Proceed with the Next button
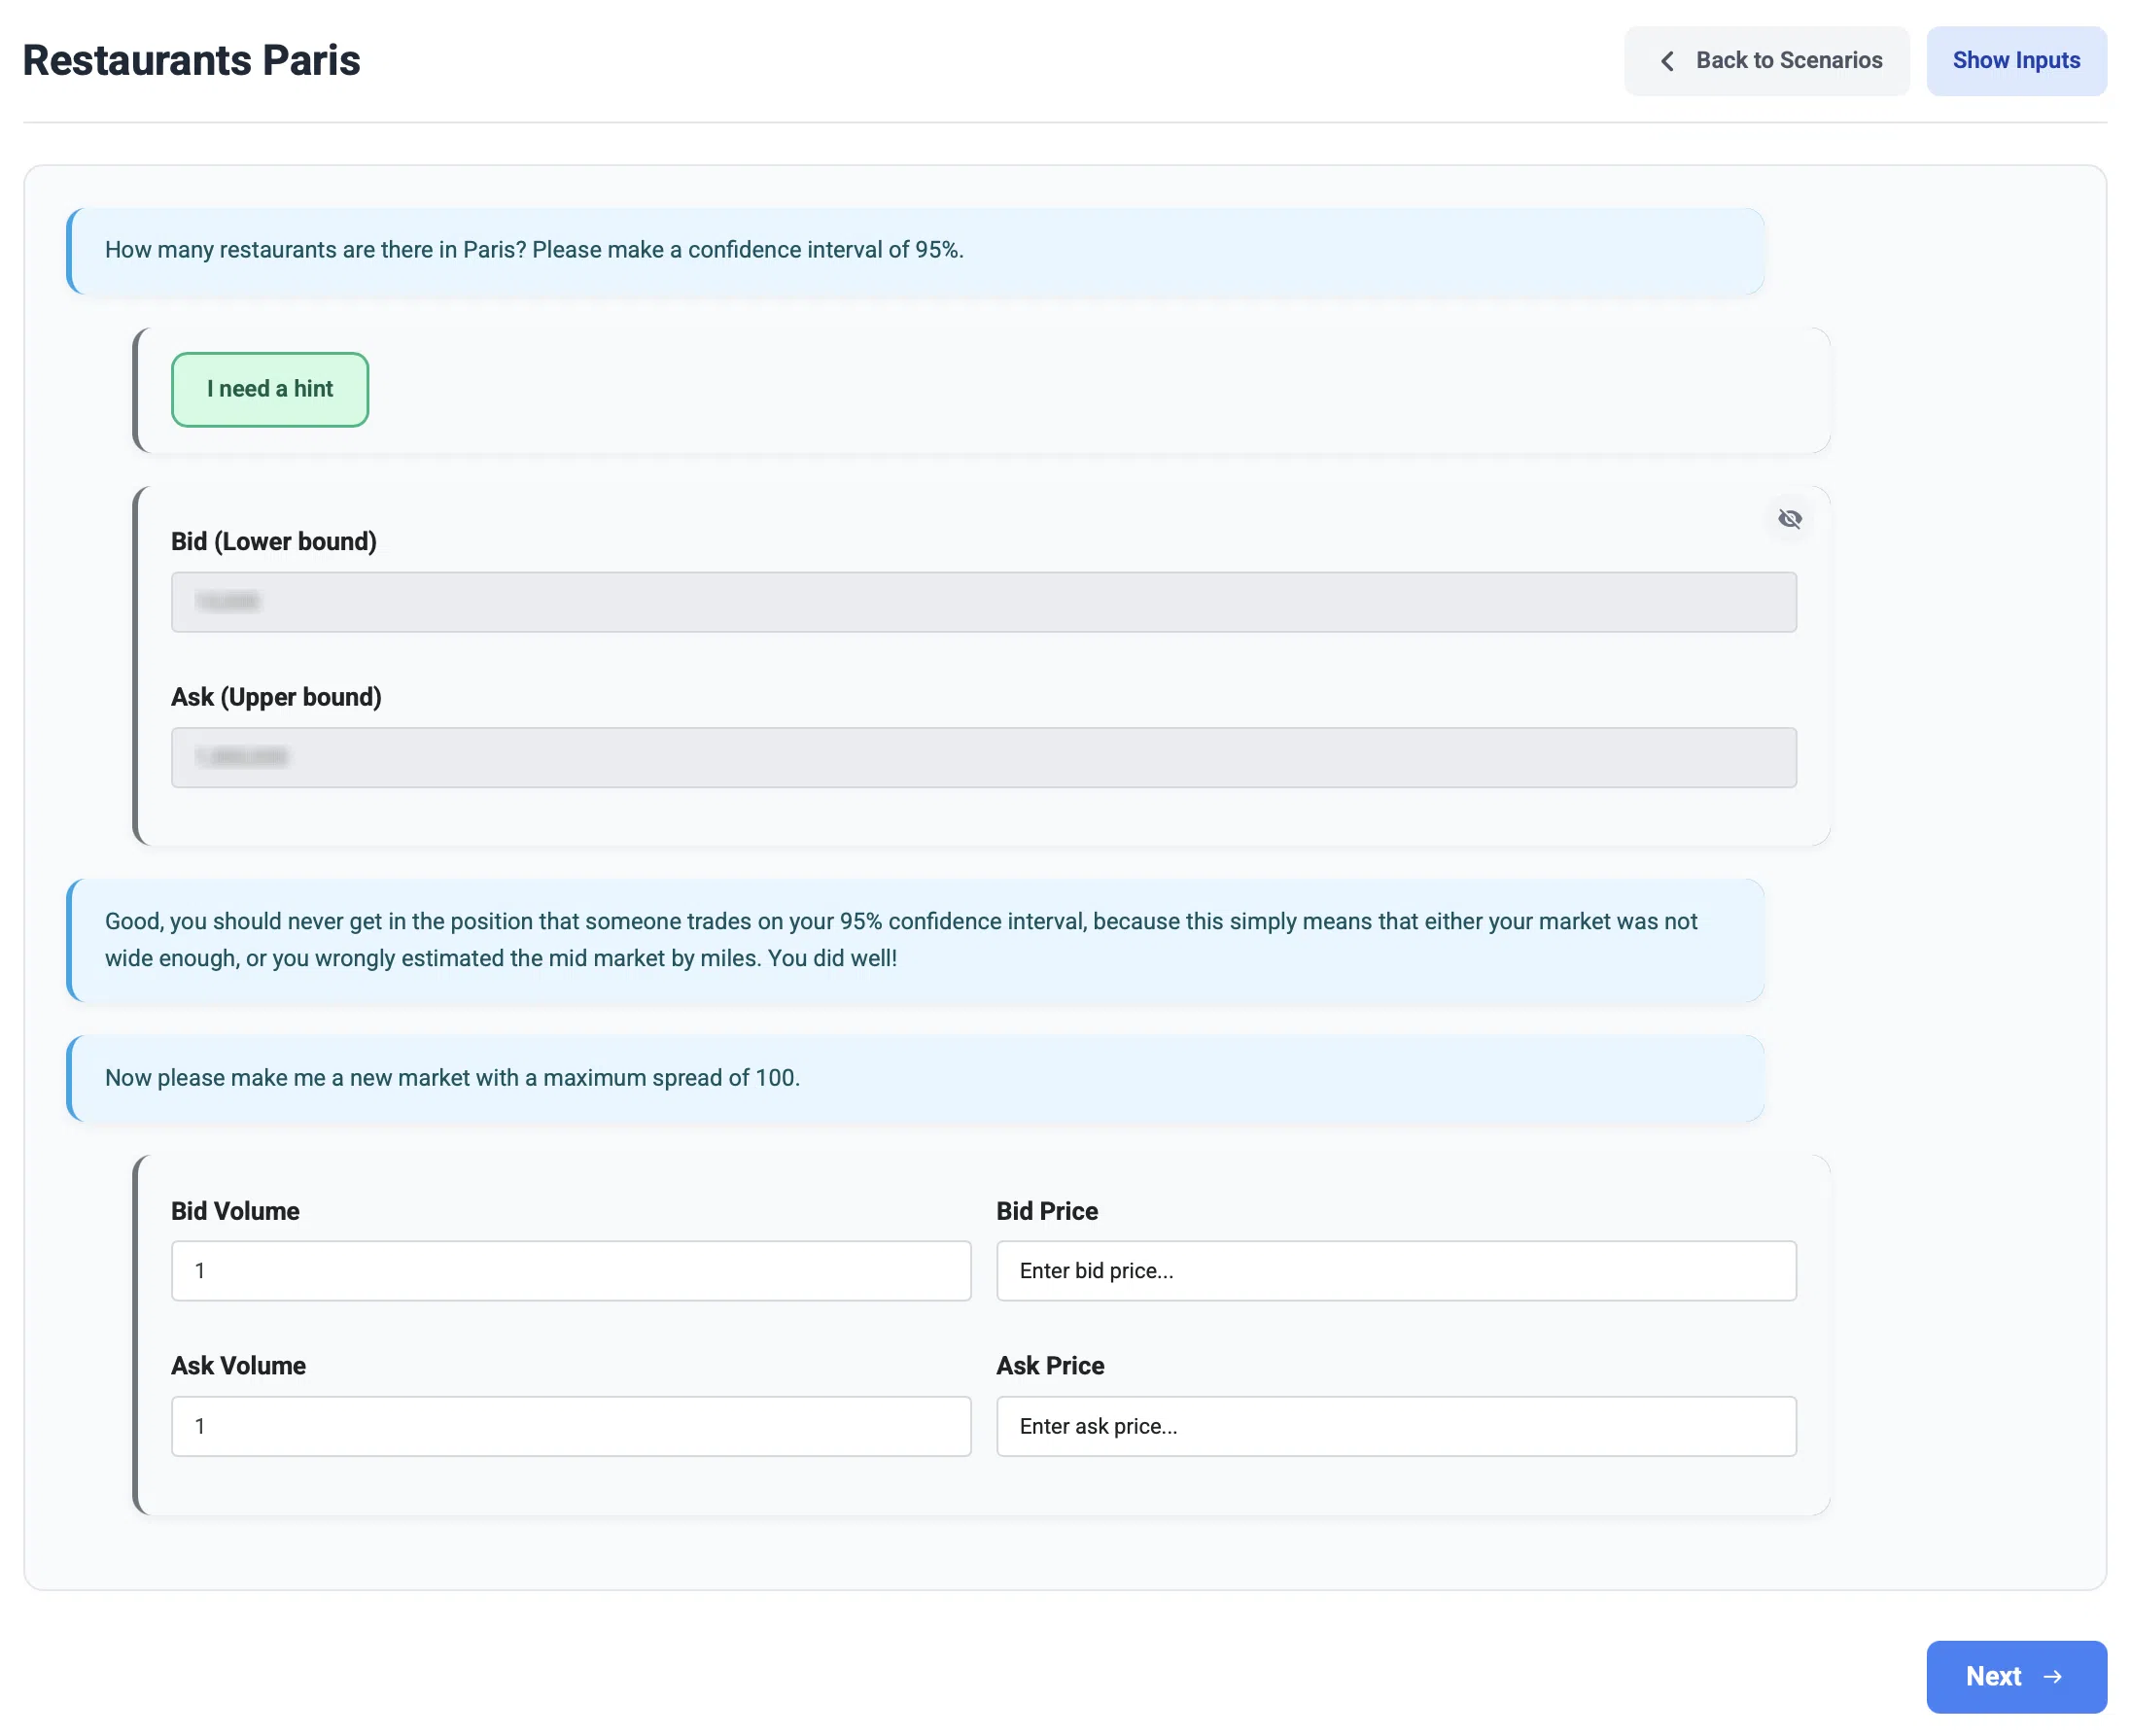 coord(2015,1676)
